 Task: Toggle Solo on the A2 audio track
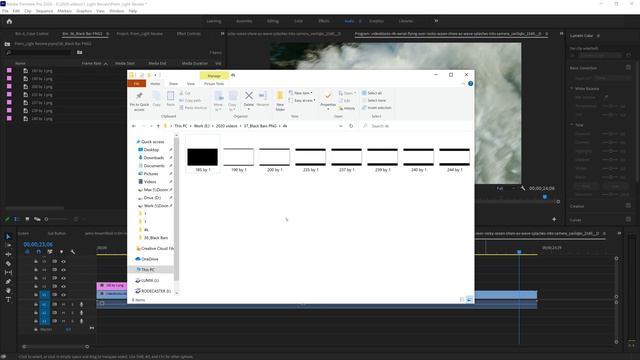click(73, 313)
